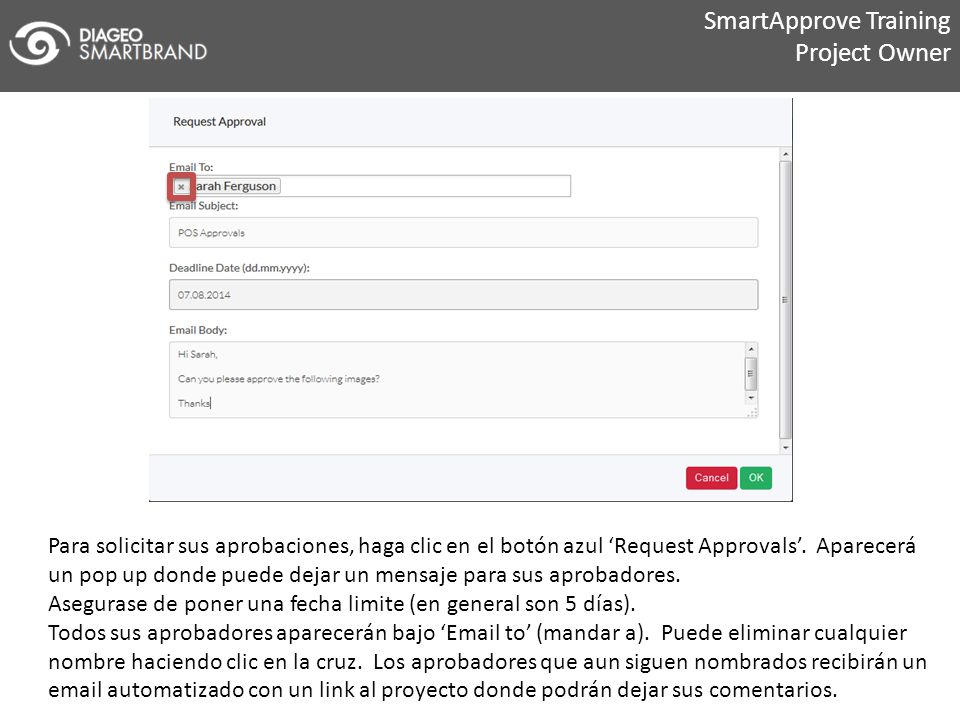Click the Sarah Ferguson recipient tag
Image resolution: width=960 pixels, height=720 pixels.
pyautogui.click(x=227, y=186)
